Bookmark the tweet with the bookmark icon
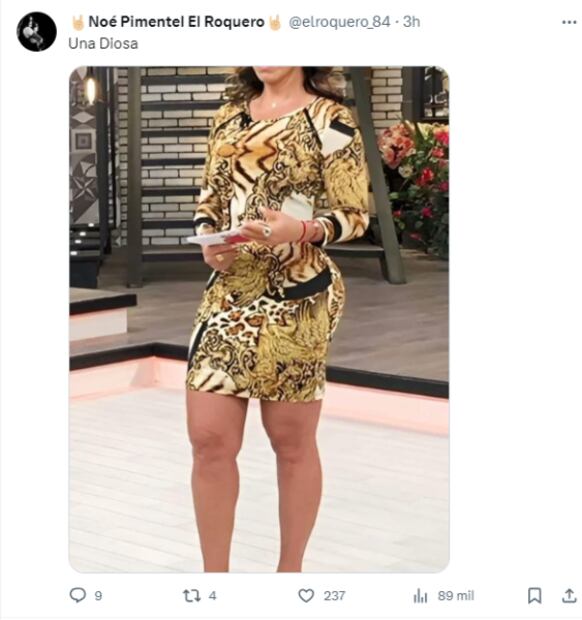 [535, 595]
